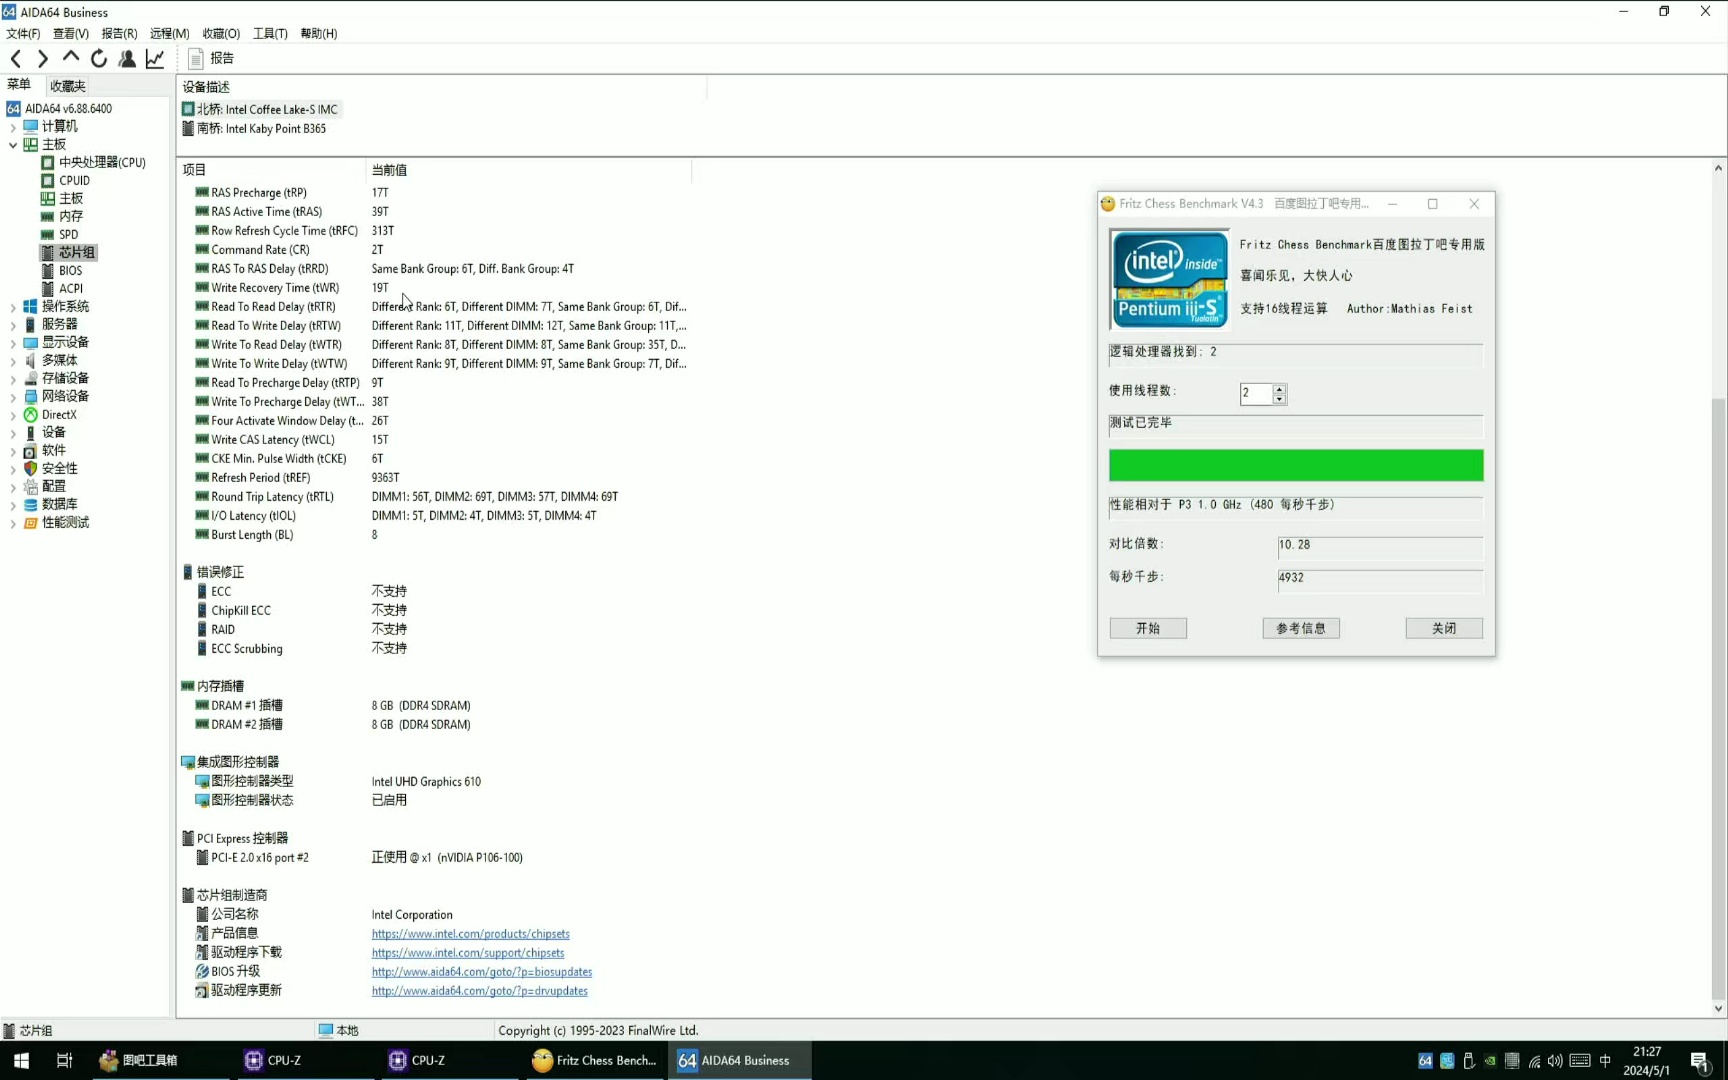This screenshot has width=1728, height=1080.
Task: Expand the 显示设备 tree node
Action: pyautogui.click(x=13, y=343)
